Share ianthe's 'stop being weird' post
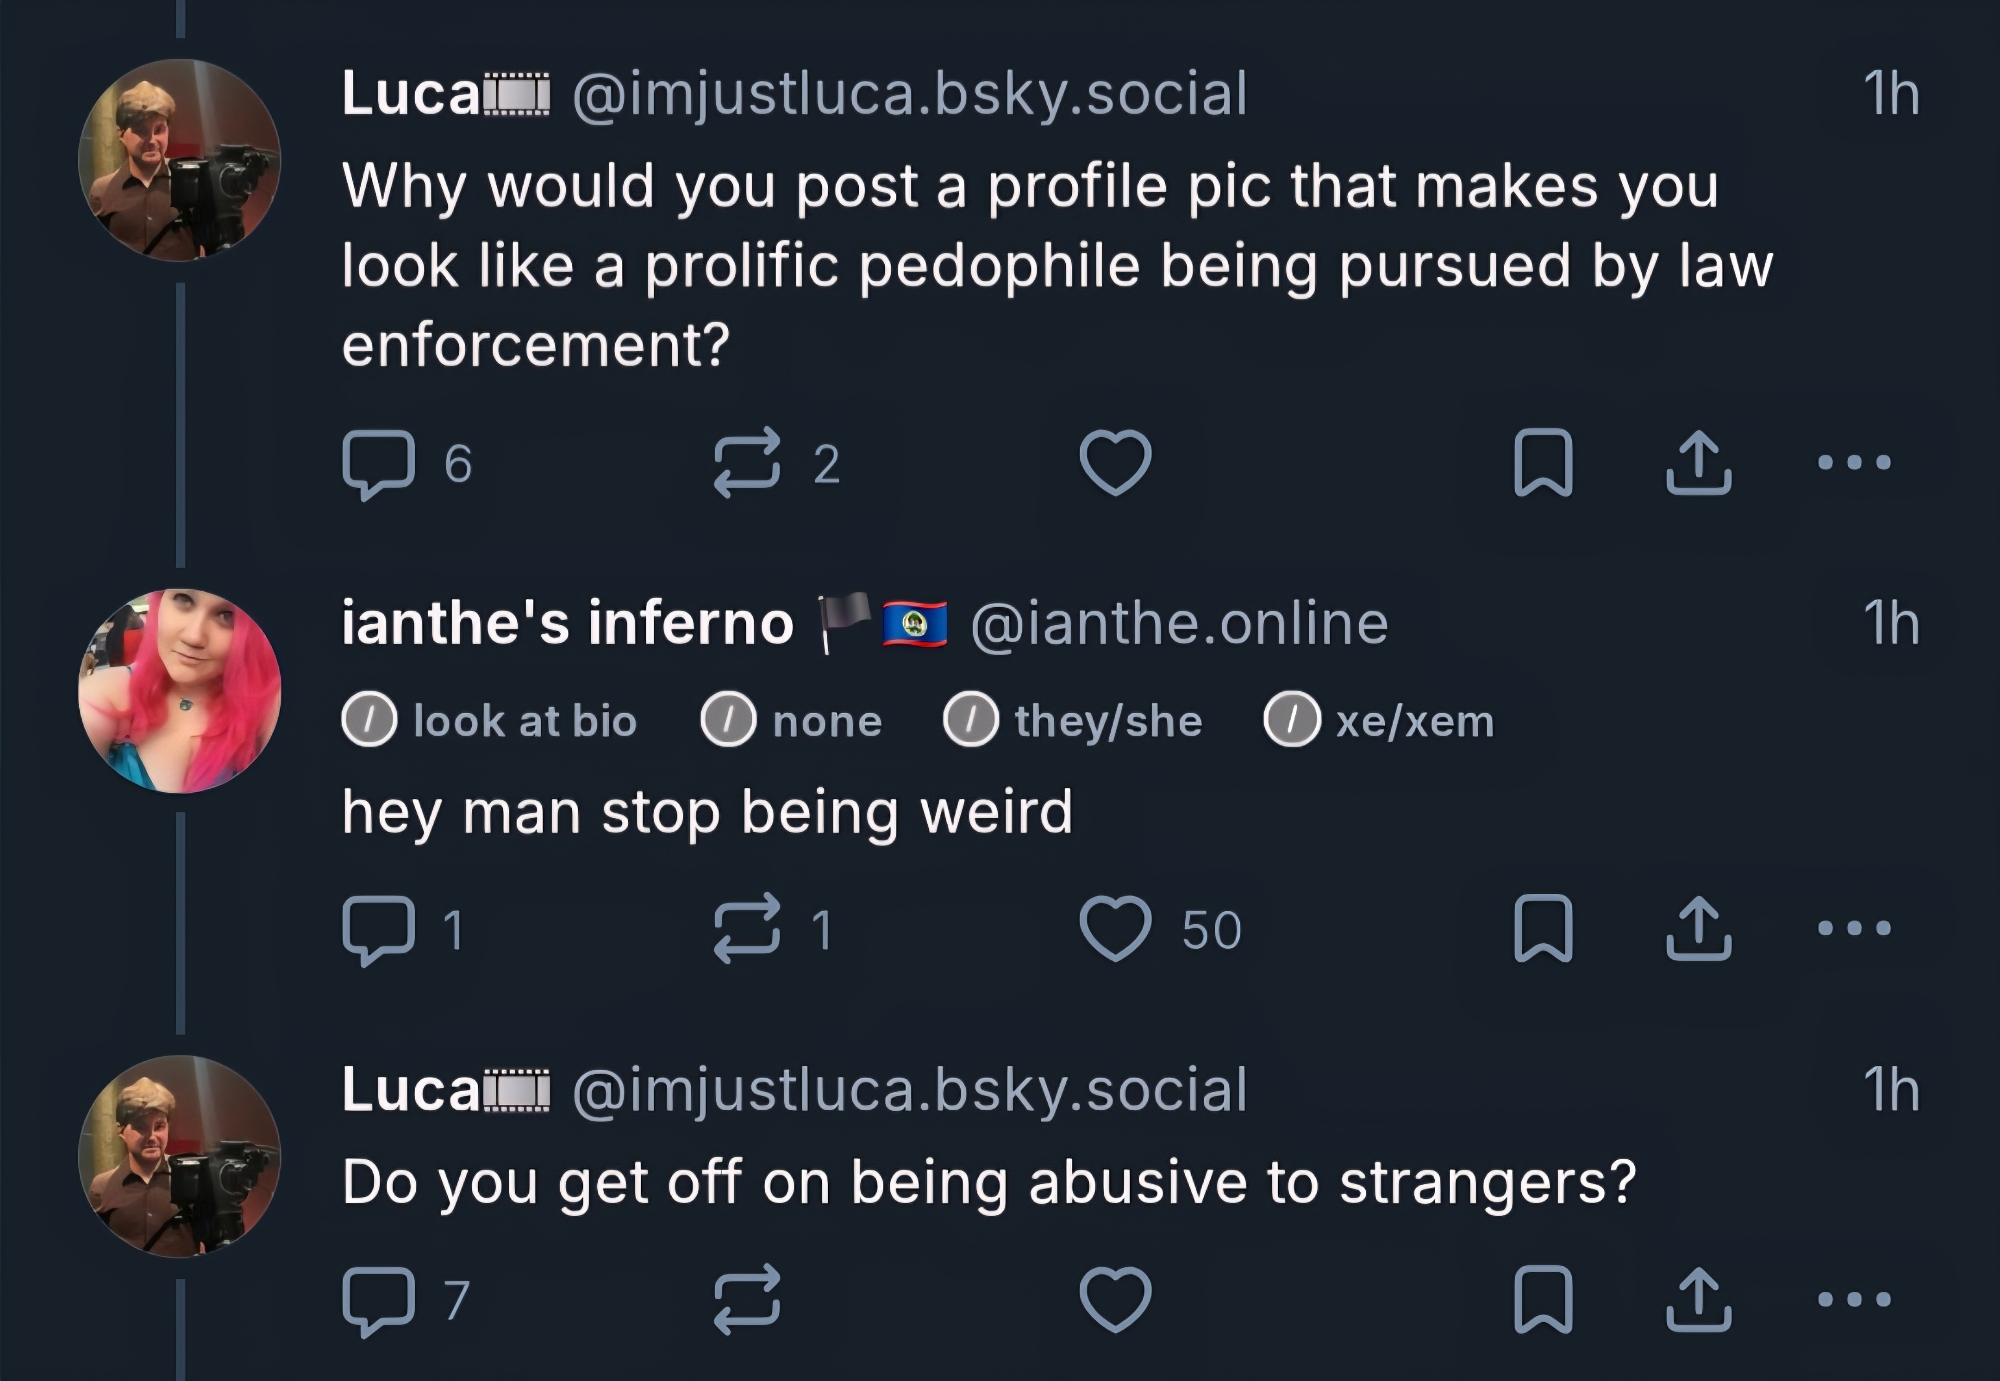Image resolution: width=2000 pixels, height=1381 pixels. coord(1698,929)
